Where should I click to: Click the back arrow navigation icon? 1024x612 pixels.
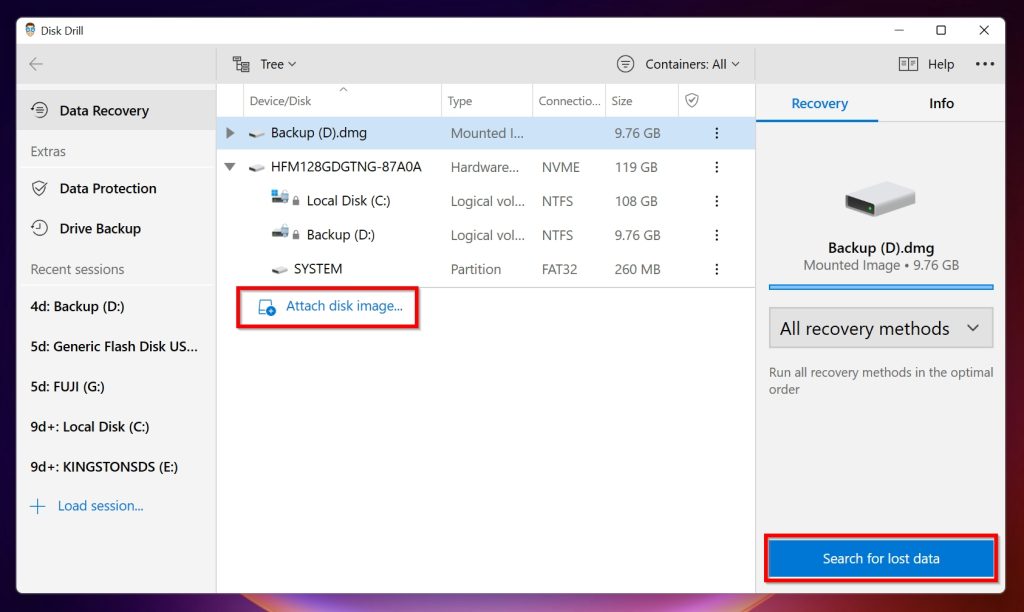(36, 63)
